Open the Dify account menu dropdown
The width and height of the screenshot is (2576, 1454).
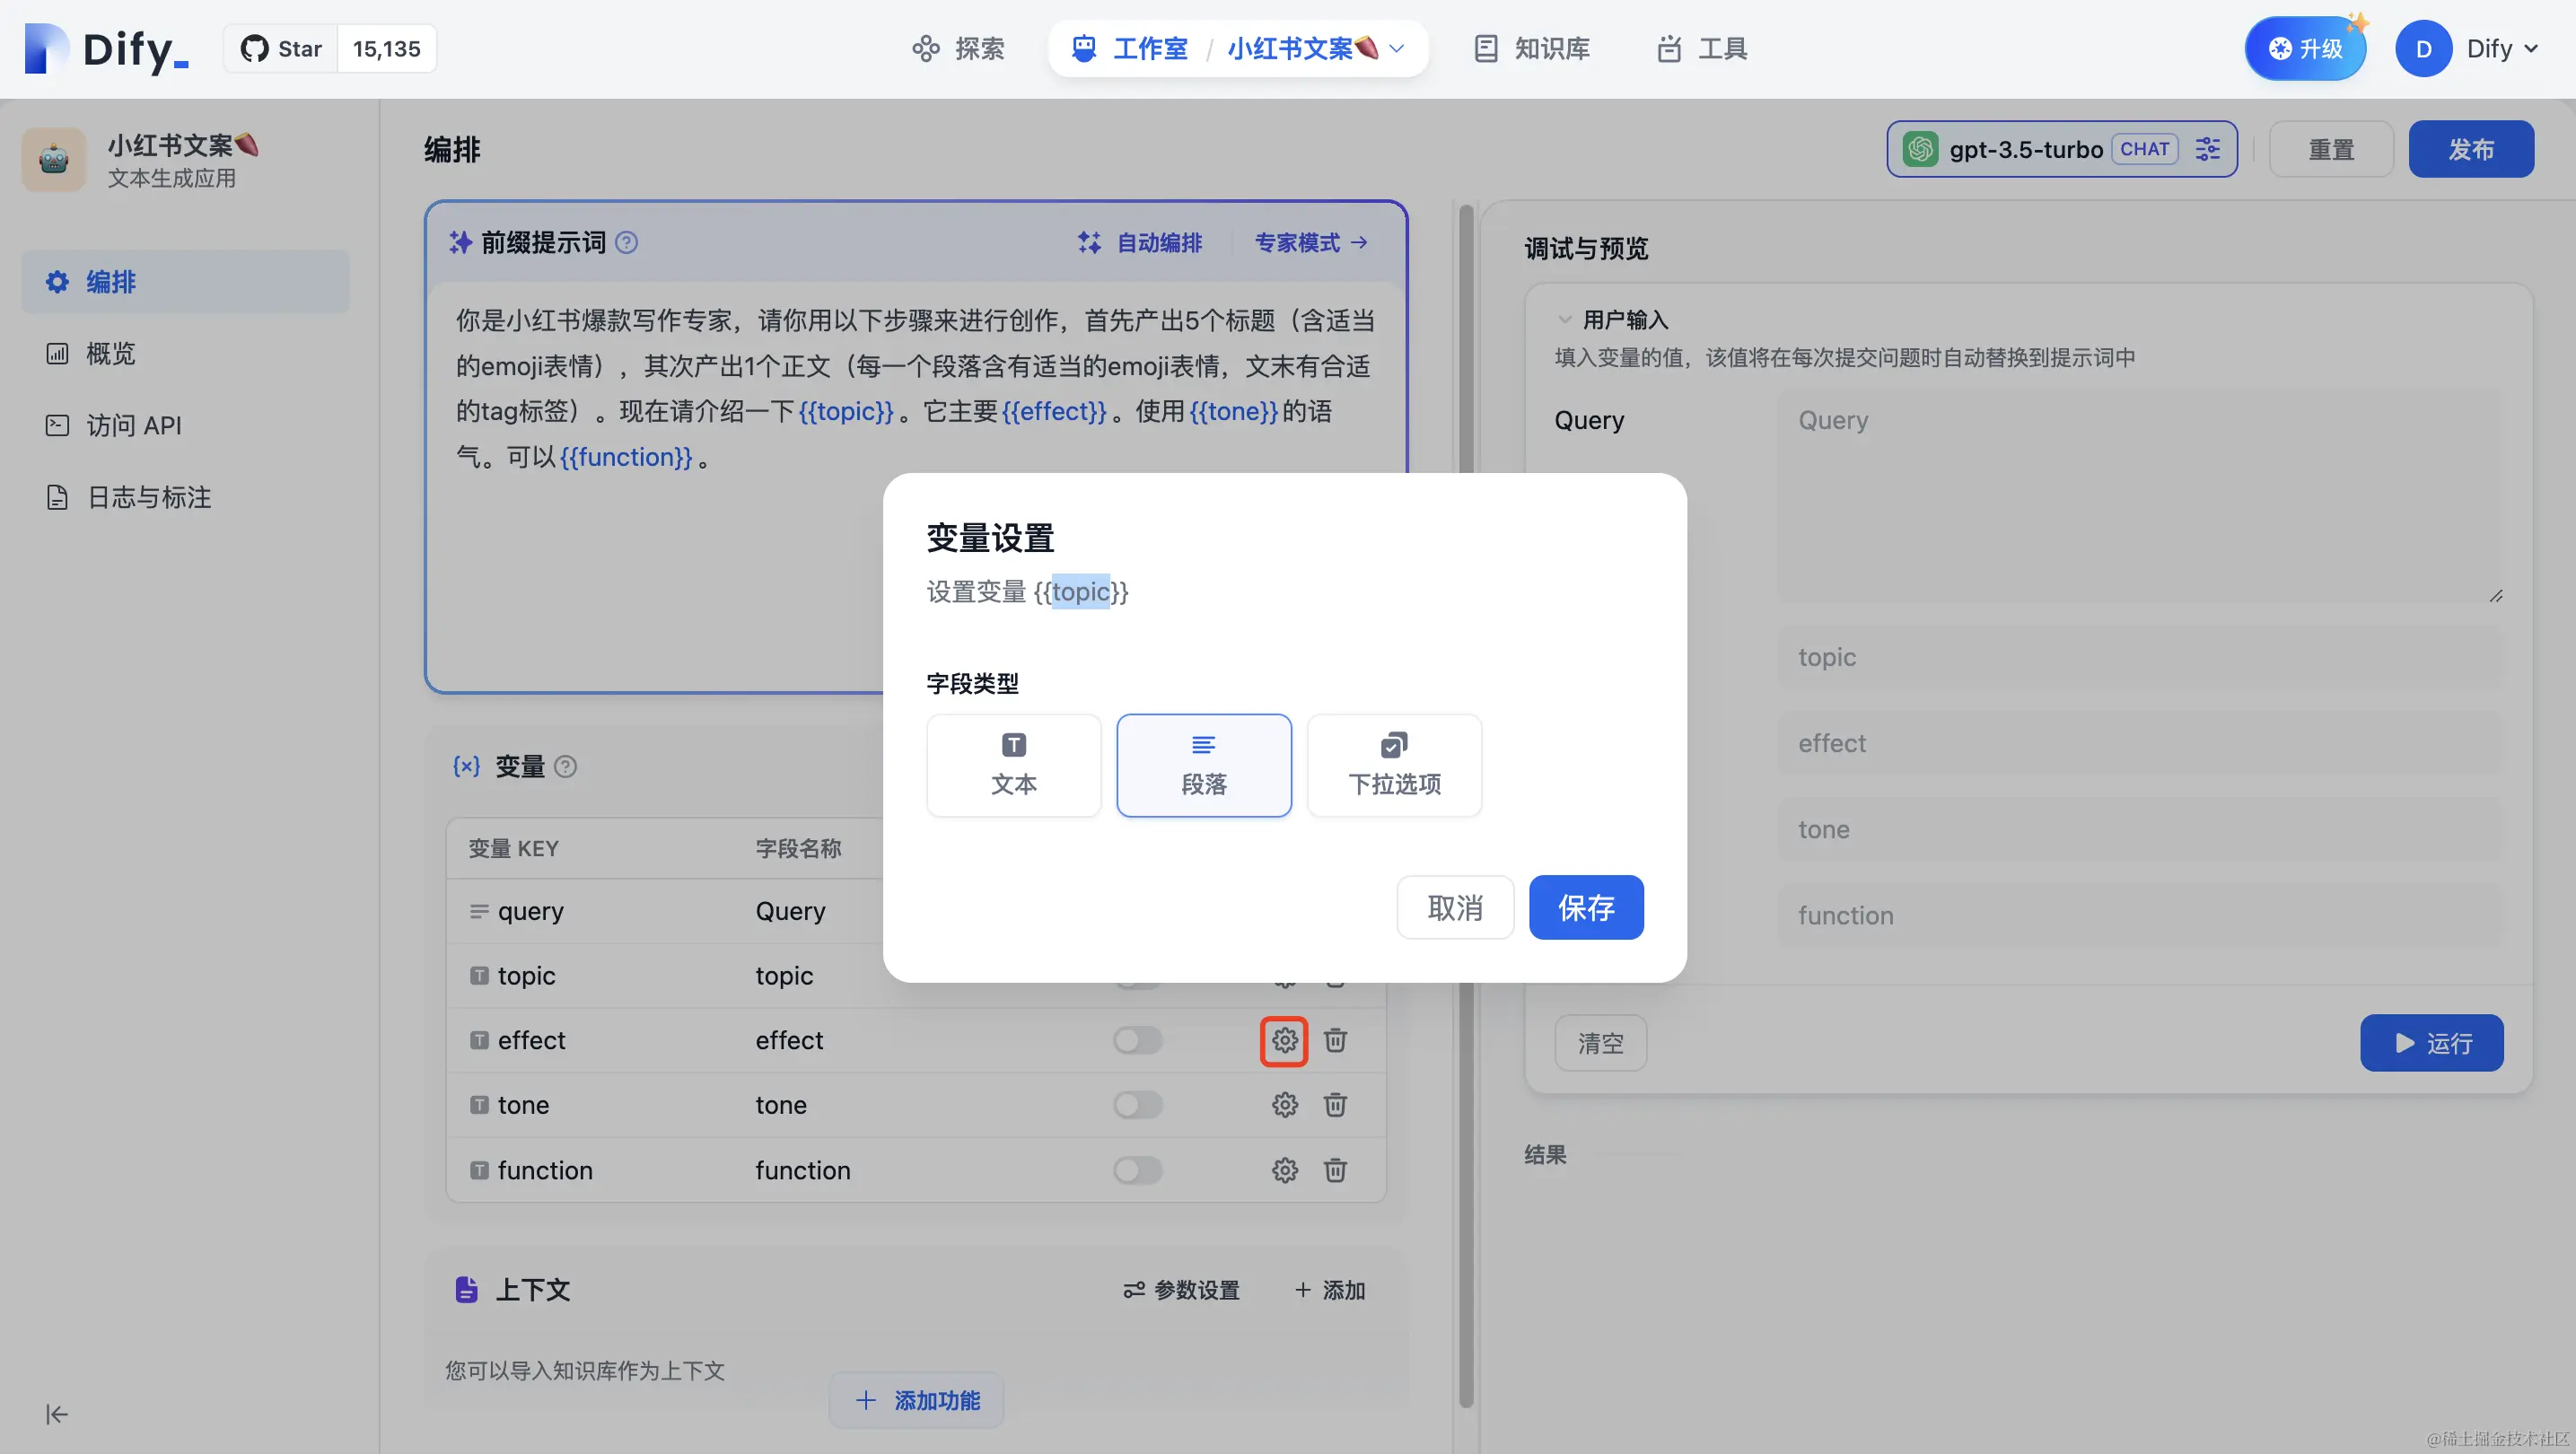coord(2500,48)
